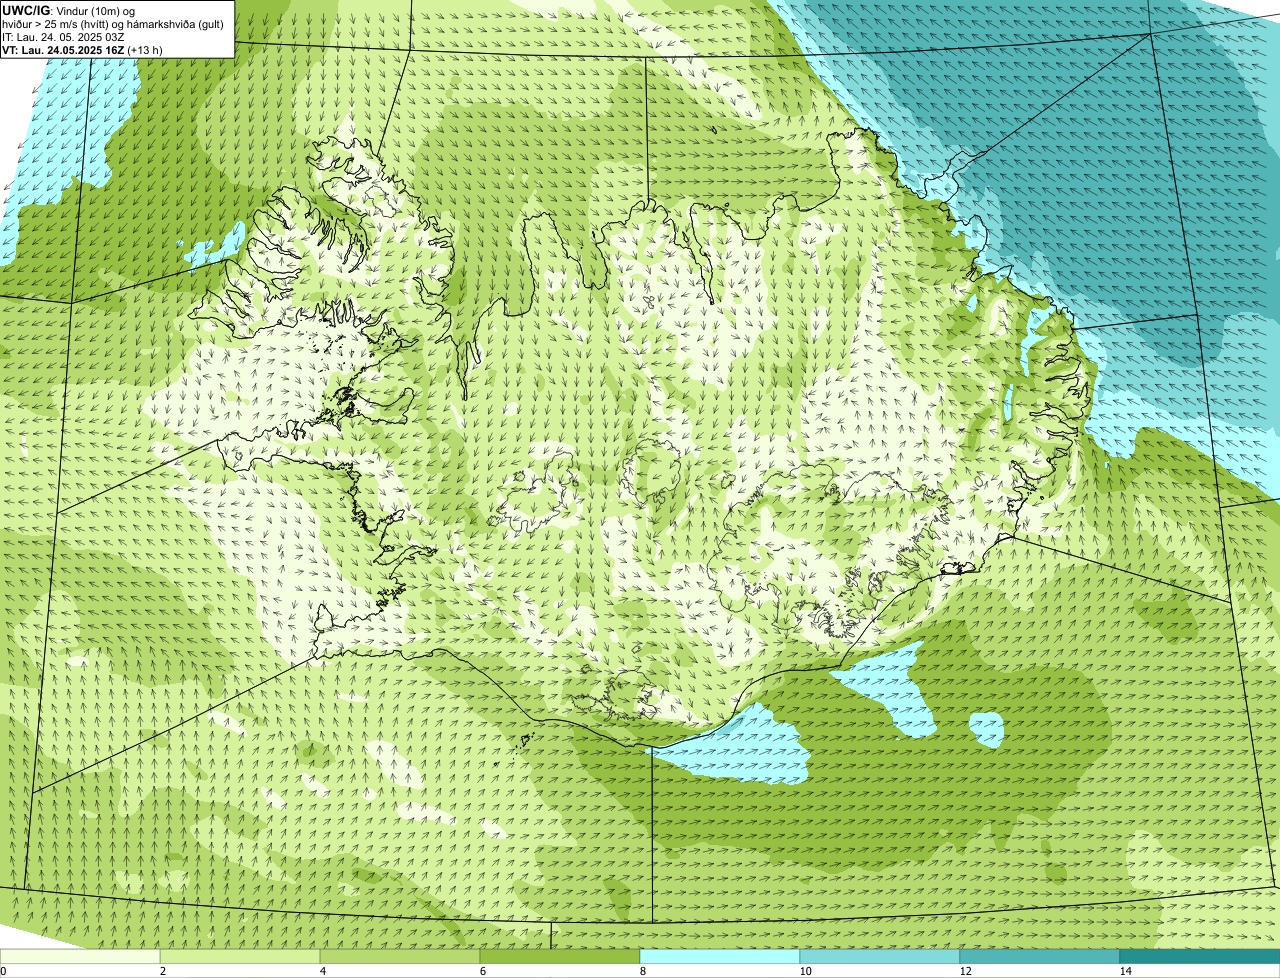This screenshot has height=978, width=1280.
Task: Click the legend tick label "4"
Action: click(322, 971)
